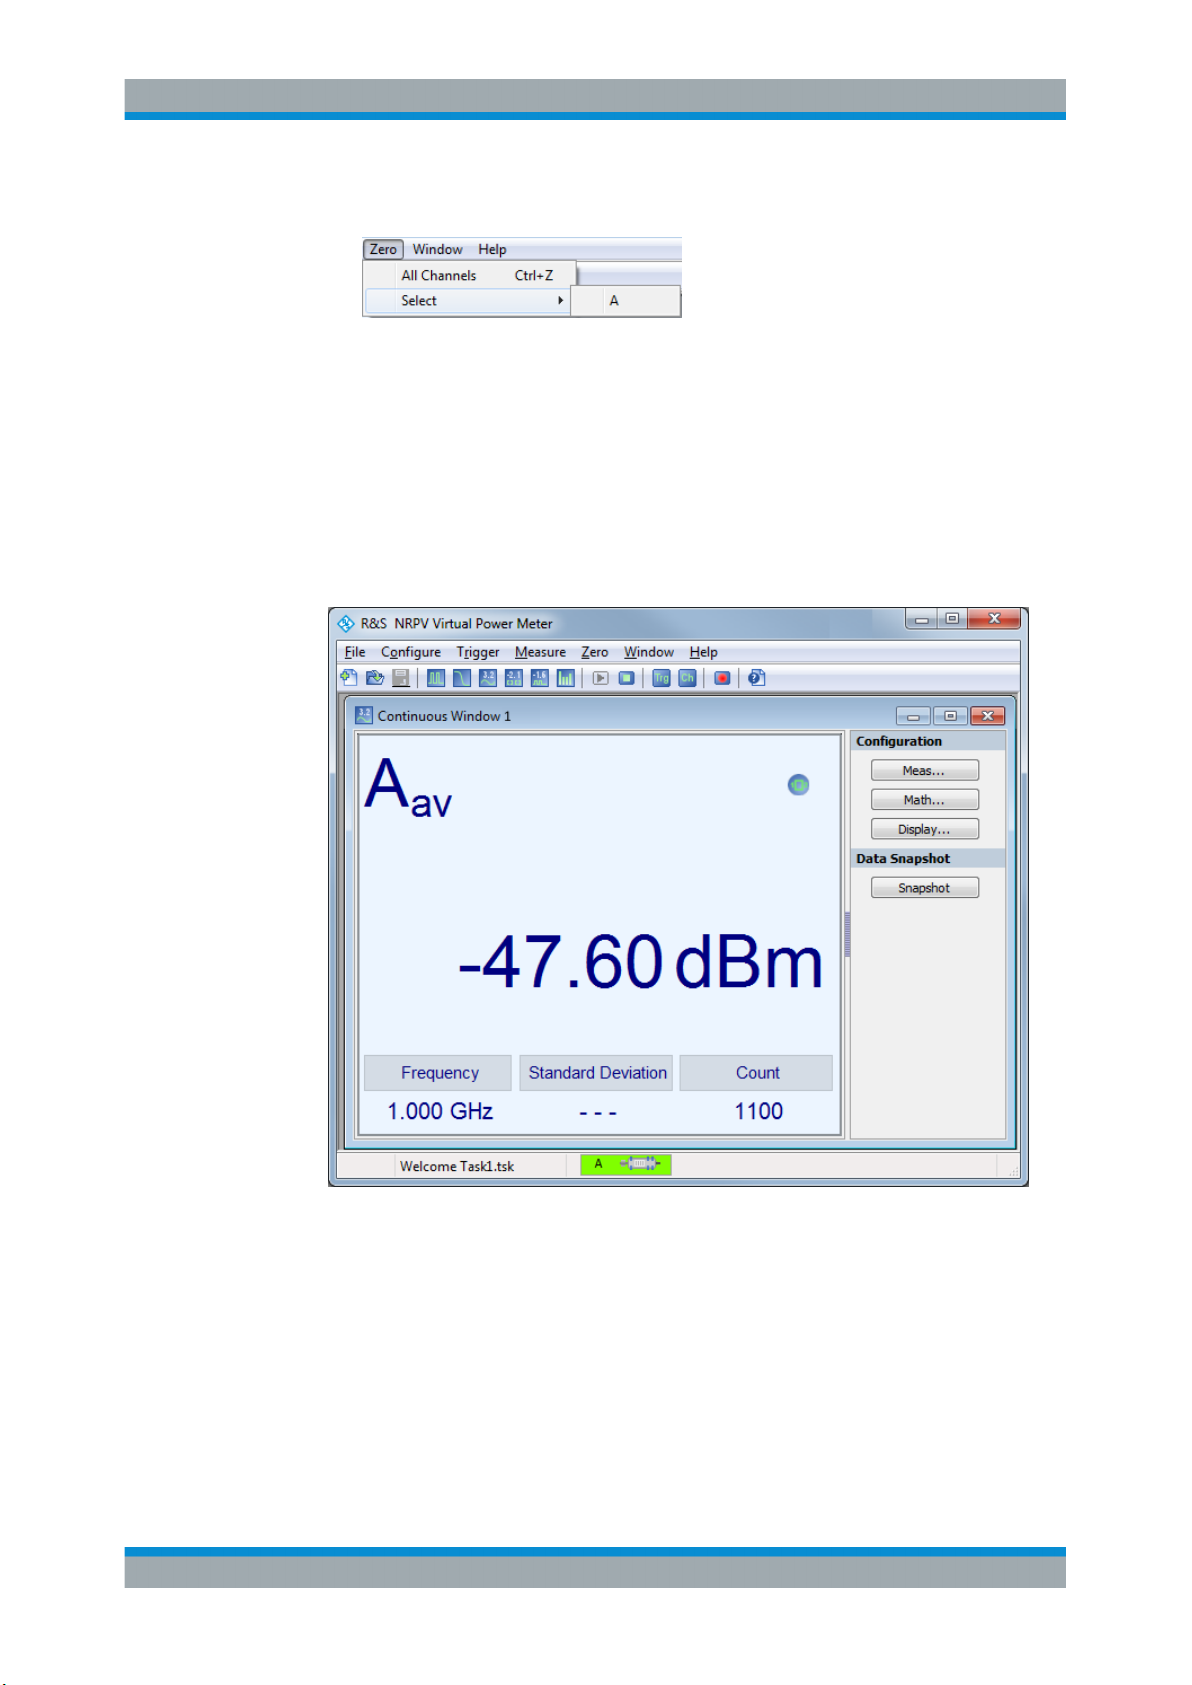Click the -1.6 measurement mode icon

(x=540, y=678)
